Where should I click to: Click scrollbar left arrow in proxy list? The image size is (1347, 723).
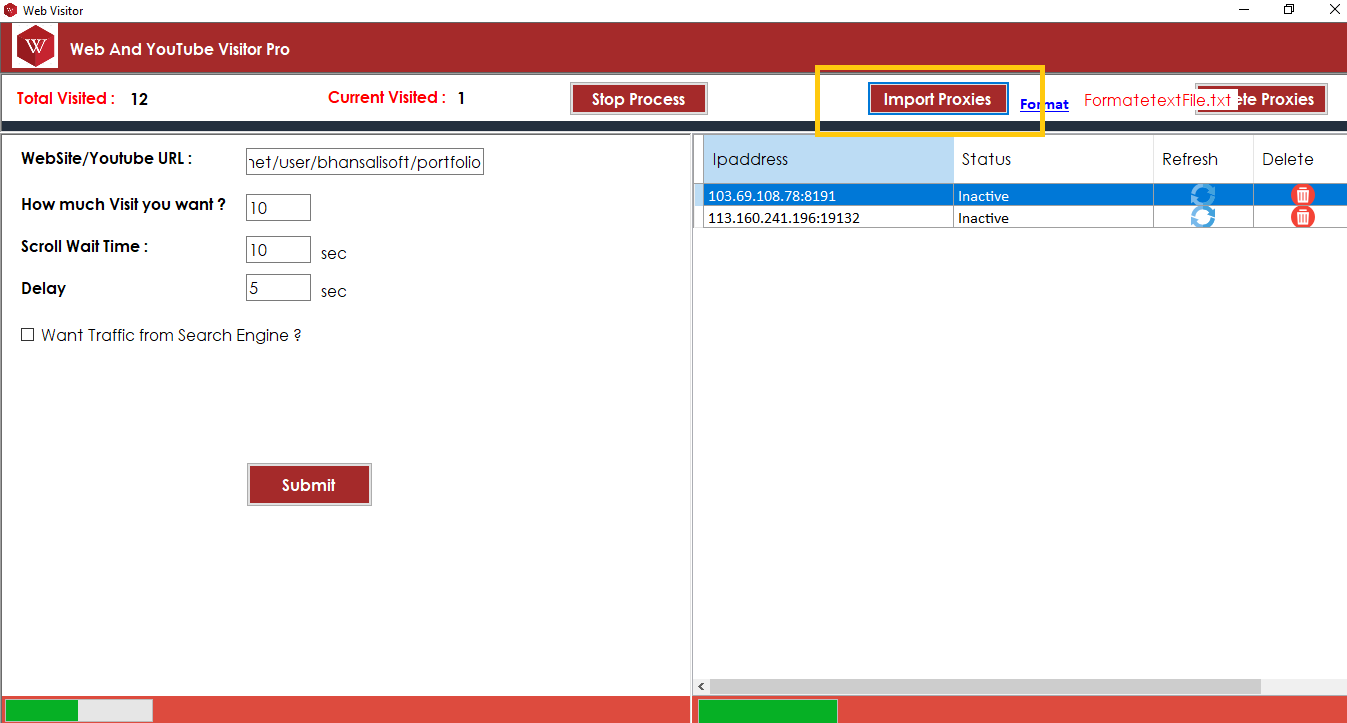701,686
